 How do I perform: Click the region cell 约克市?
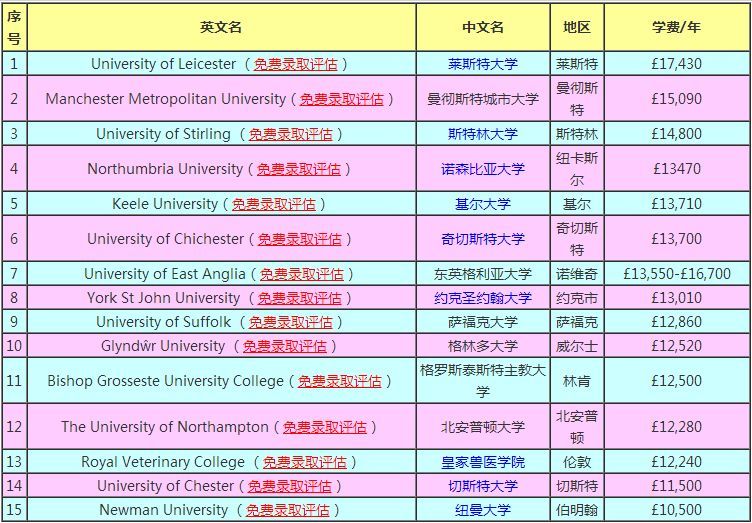(x=577, y=298)
